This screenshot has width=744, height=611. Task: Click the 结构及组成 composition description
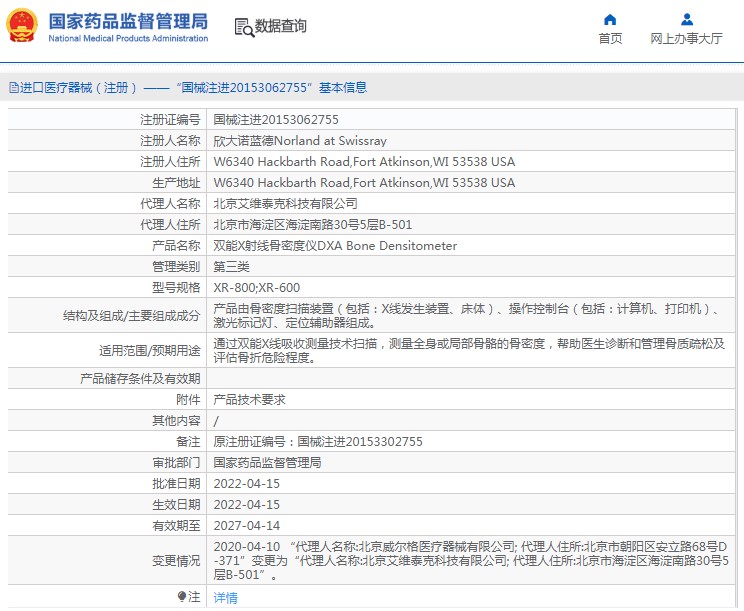[x=466, y=316]
